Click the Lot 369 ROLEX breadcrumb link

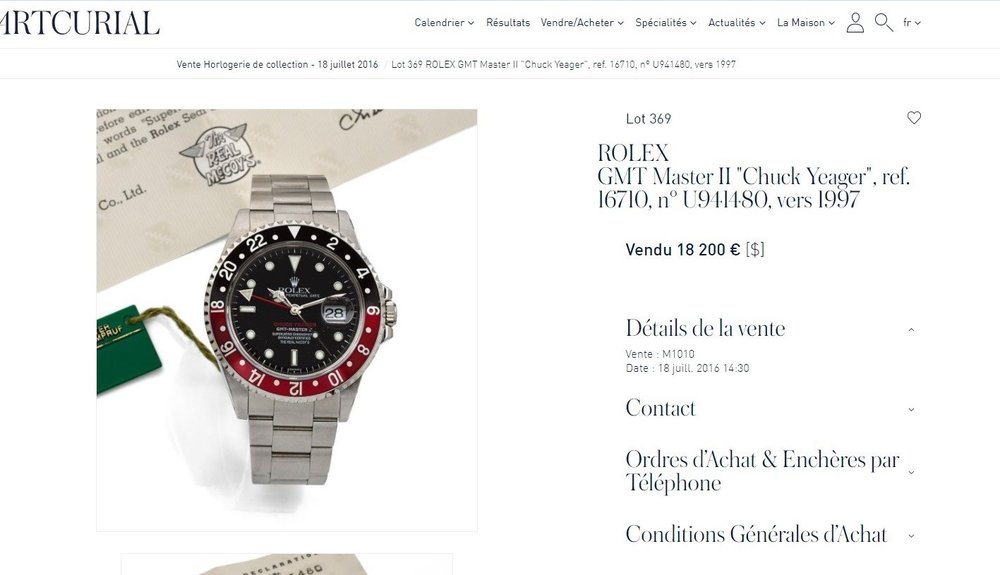563,64
